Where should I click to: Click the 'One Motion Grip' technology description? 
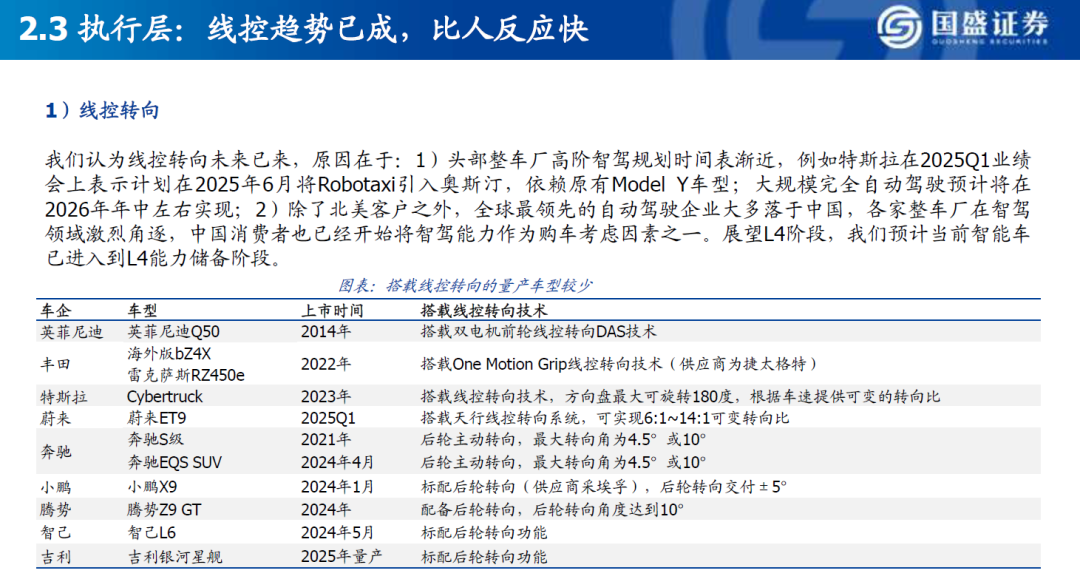pos(619,364)
